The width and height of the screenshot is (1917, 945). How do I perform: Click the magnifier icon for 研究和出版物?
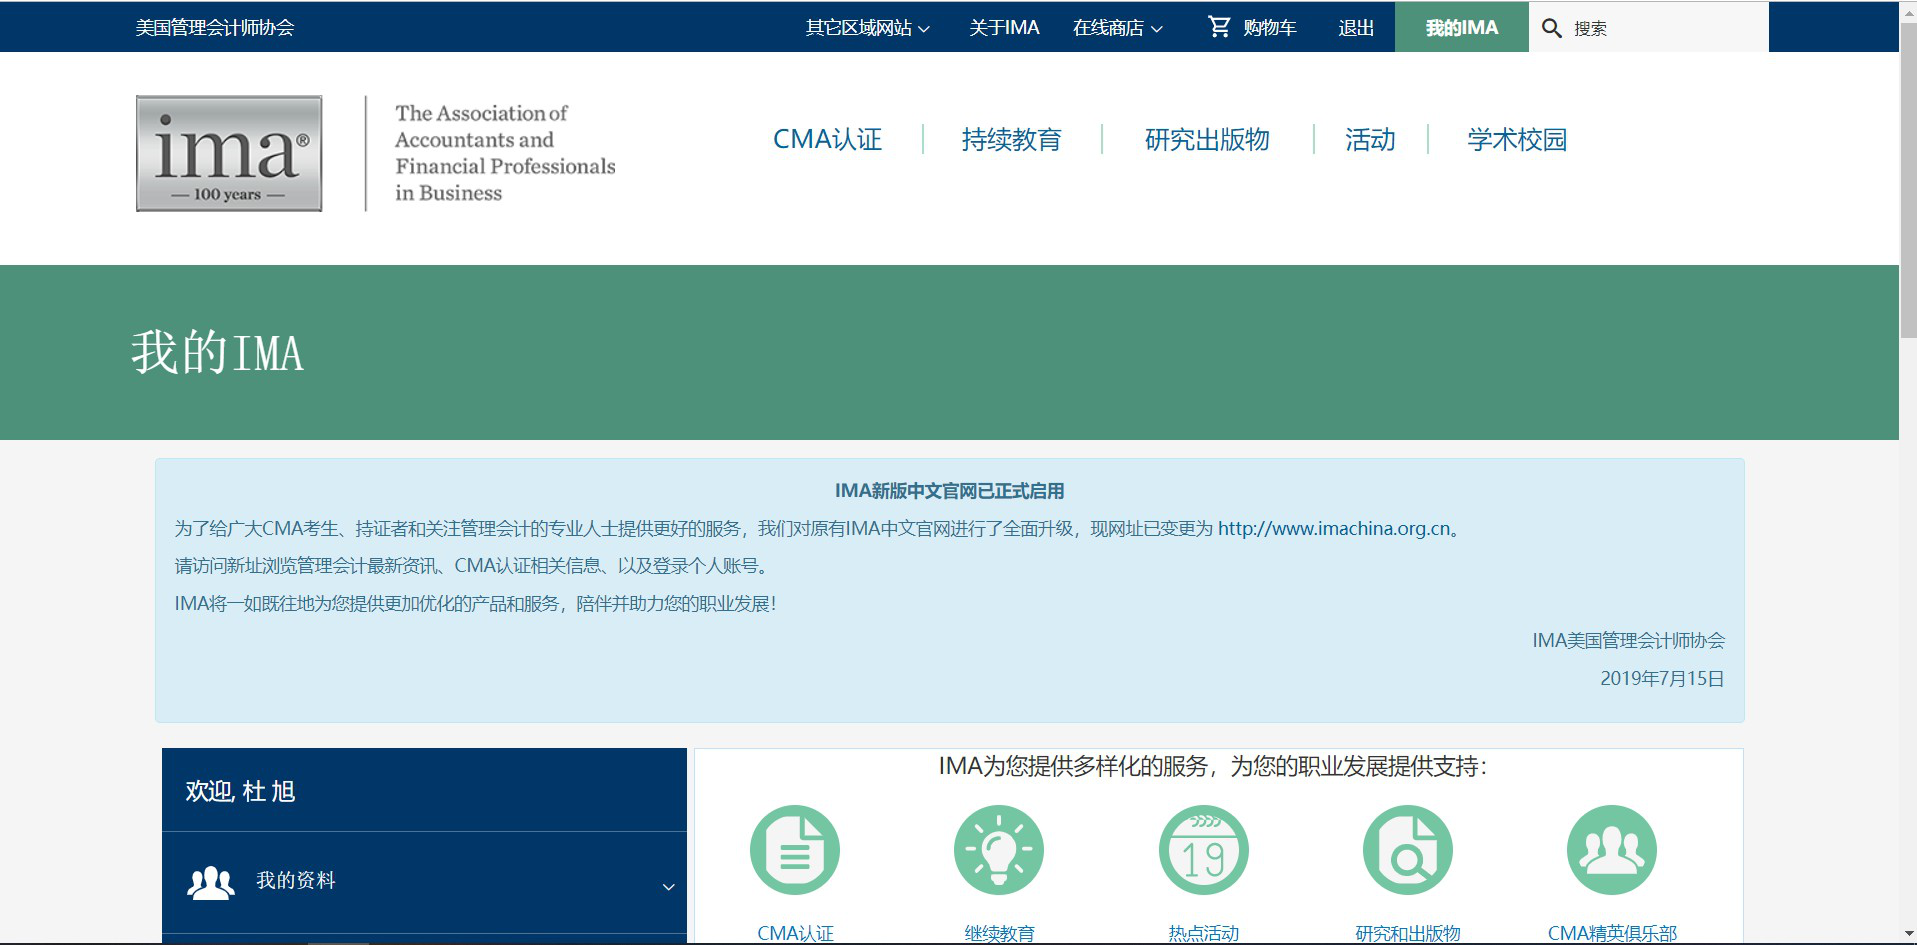point(1407,849)
